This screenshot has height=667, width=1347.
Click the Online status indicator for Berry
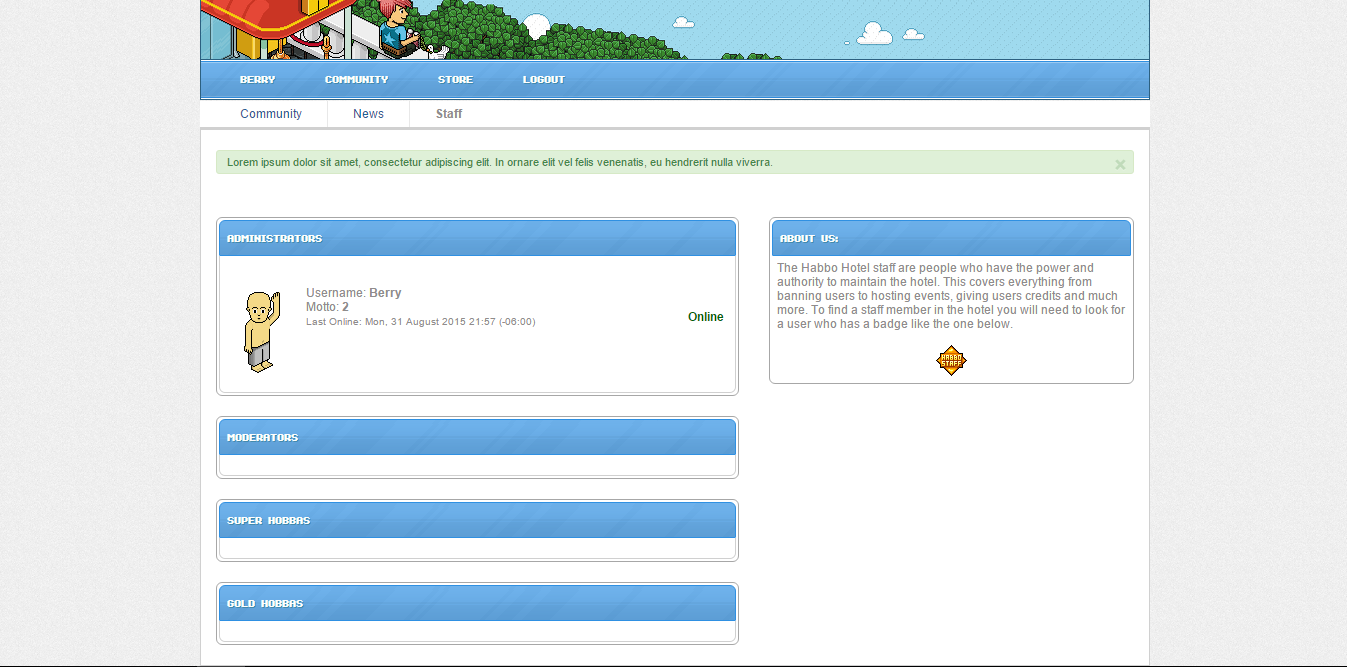click(x=705, y=316)
